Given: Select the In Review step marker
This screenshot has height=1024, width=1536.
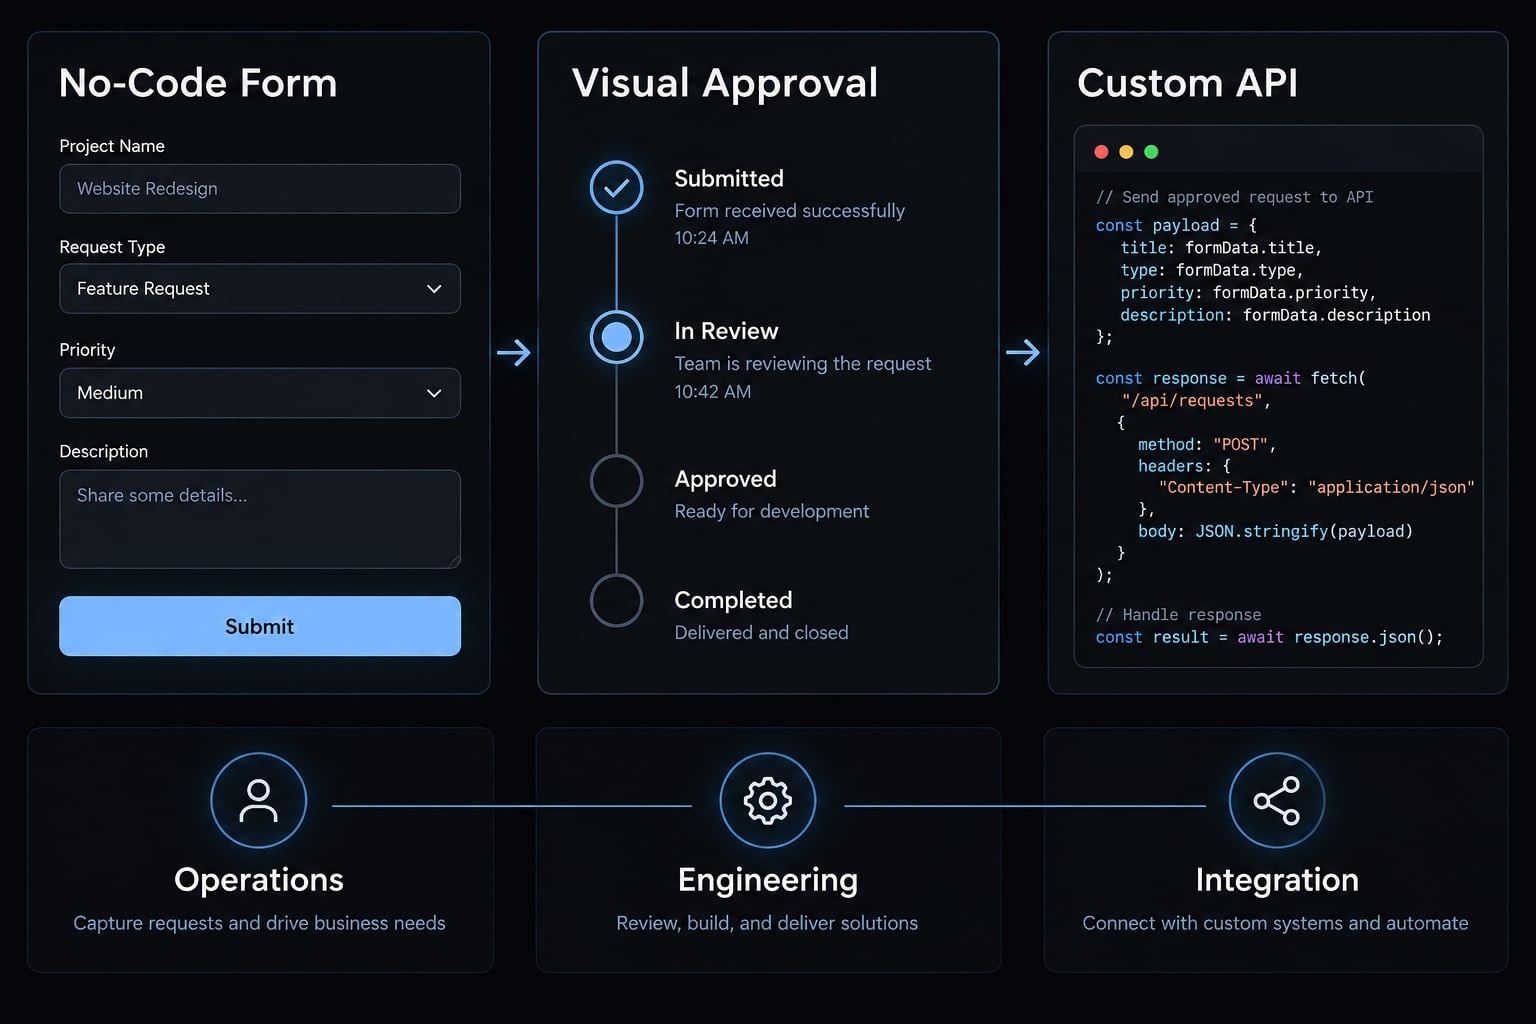Looking at the screenshot, I should coord(617,337).
